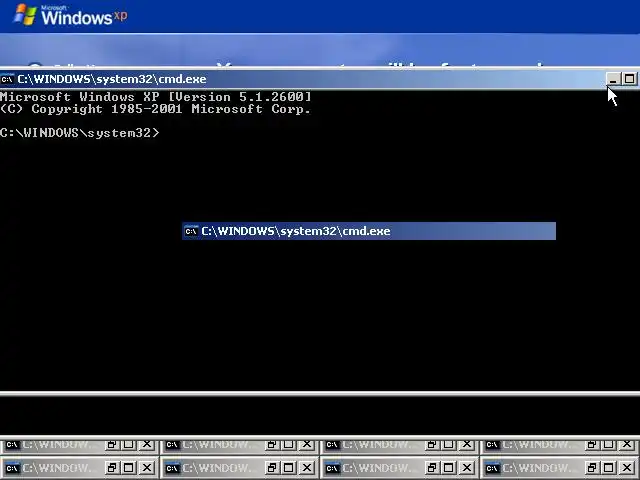Screen dimensions: 640x480
Task: Close the bottom-left minimized cmd window
Action: [x=147, y=467]
